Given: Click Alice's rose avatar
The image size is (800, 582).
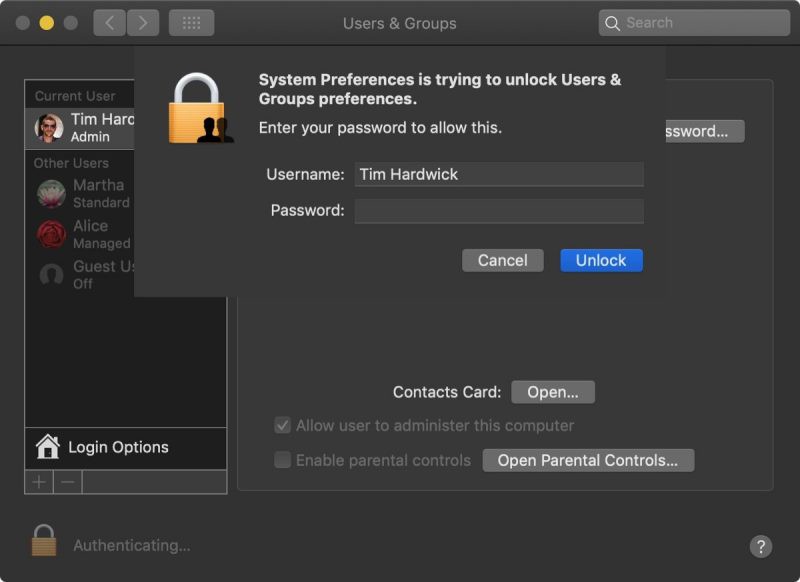Looking at the screenshot, I should click(x=51, y=232).
